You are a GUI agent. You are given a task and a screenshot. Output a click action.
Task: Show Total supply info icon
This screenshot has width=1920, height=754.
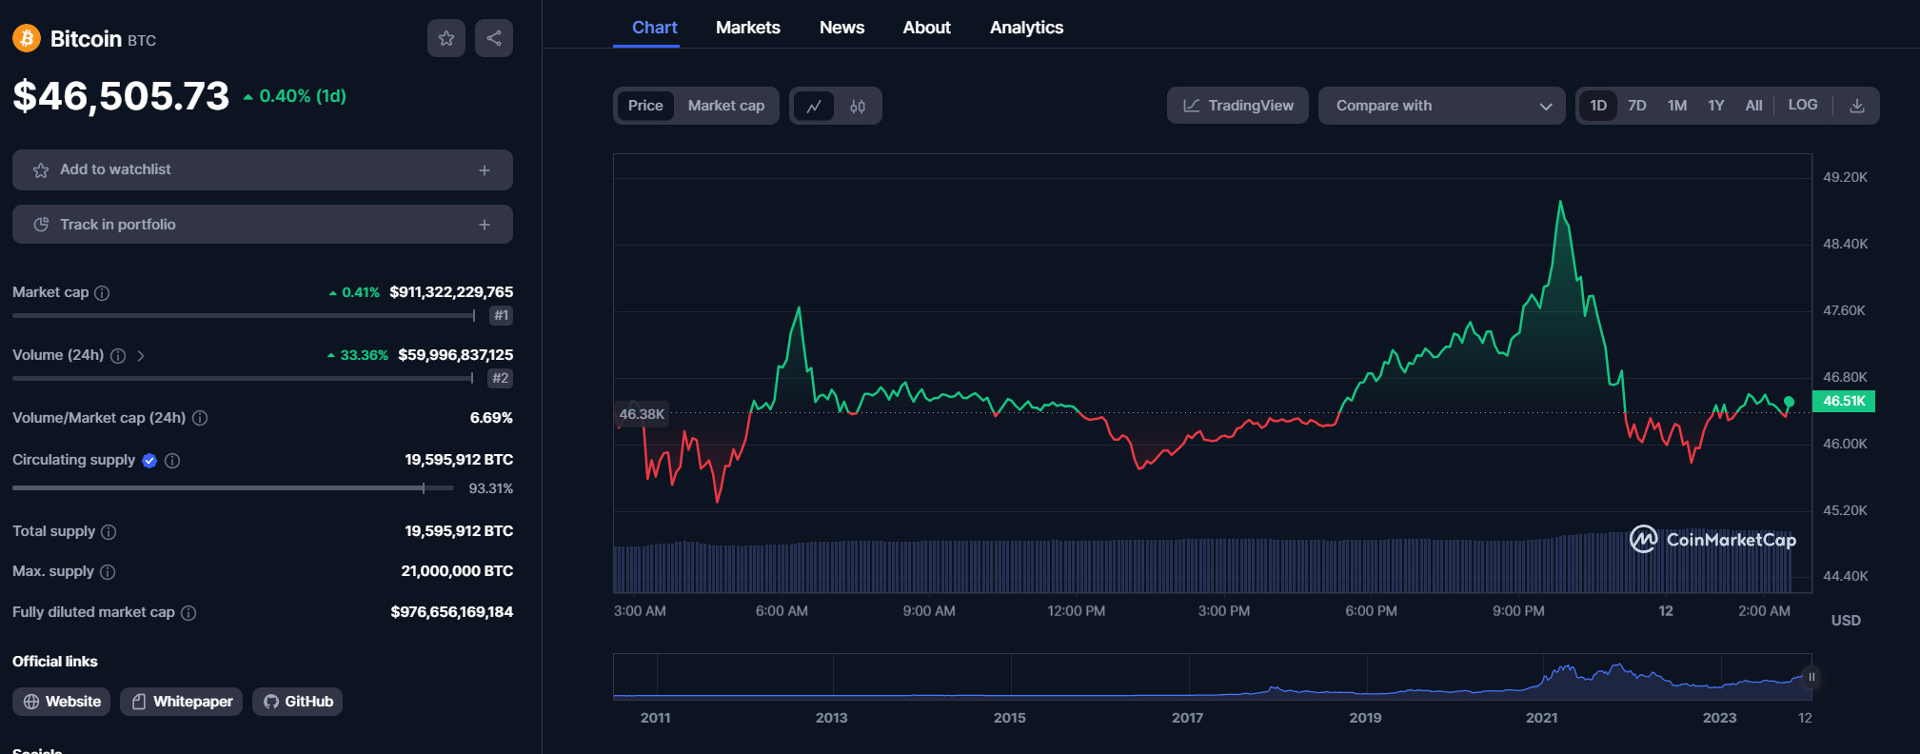click(x=109, y=532)
